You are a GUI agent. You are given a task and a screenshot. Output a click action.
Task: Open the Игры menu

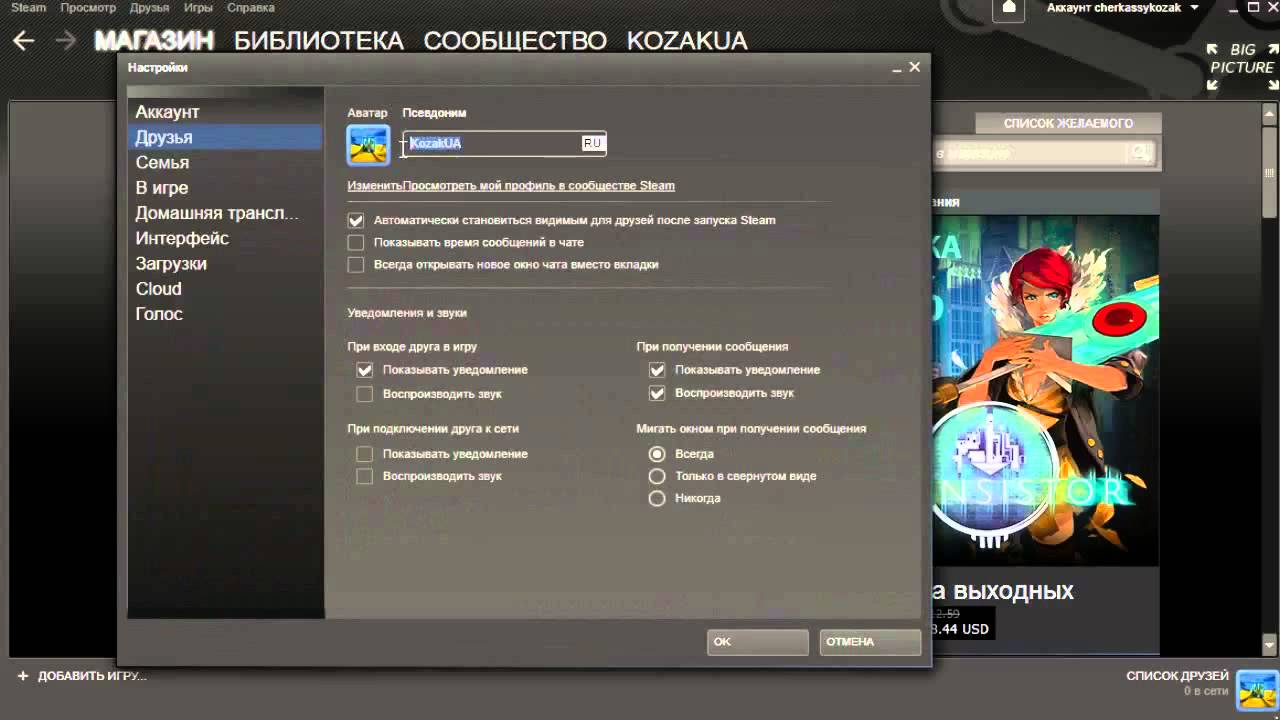tap(198, 8)
